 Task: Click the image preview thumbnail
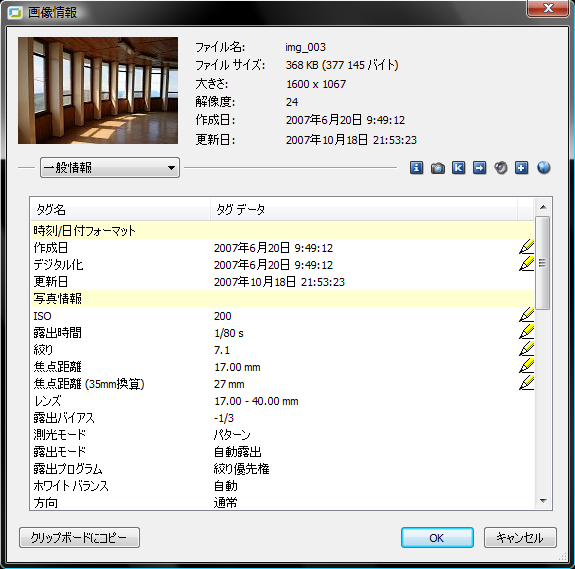point(98,90)
